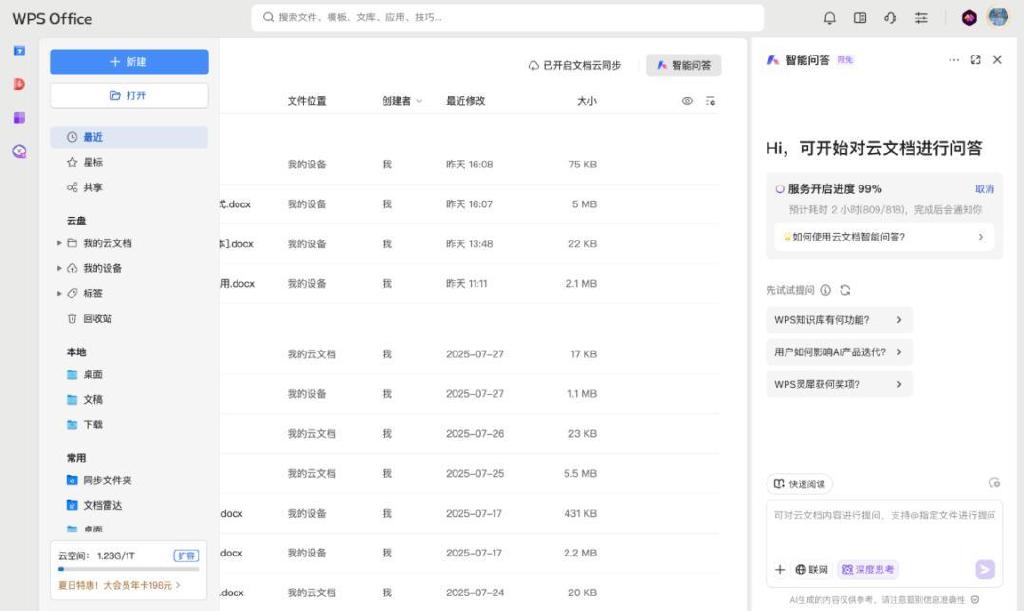Click the 快速阅读 button

799,484
